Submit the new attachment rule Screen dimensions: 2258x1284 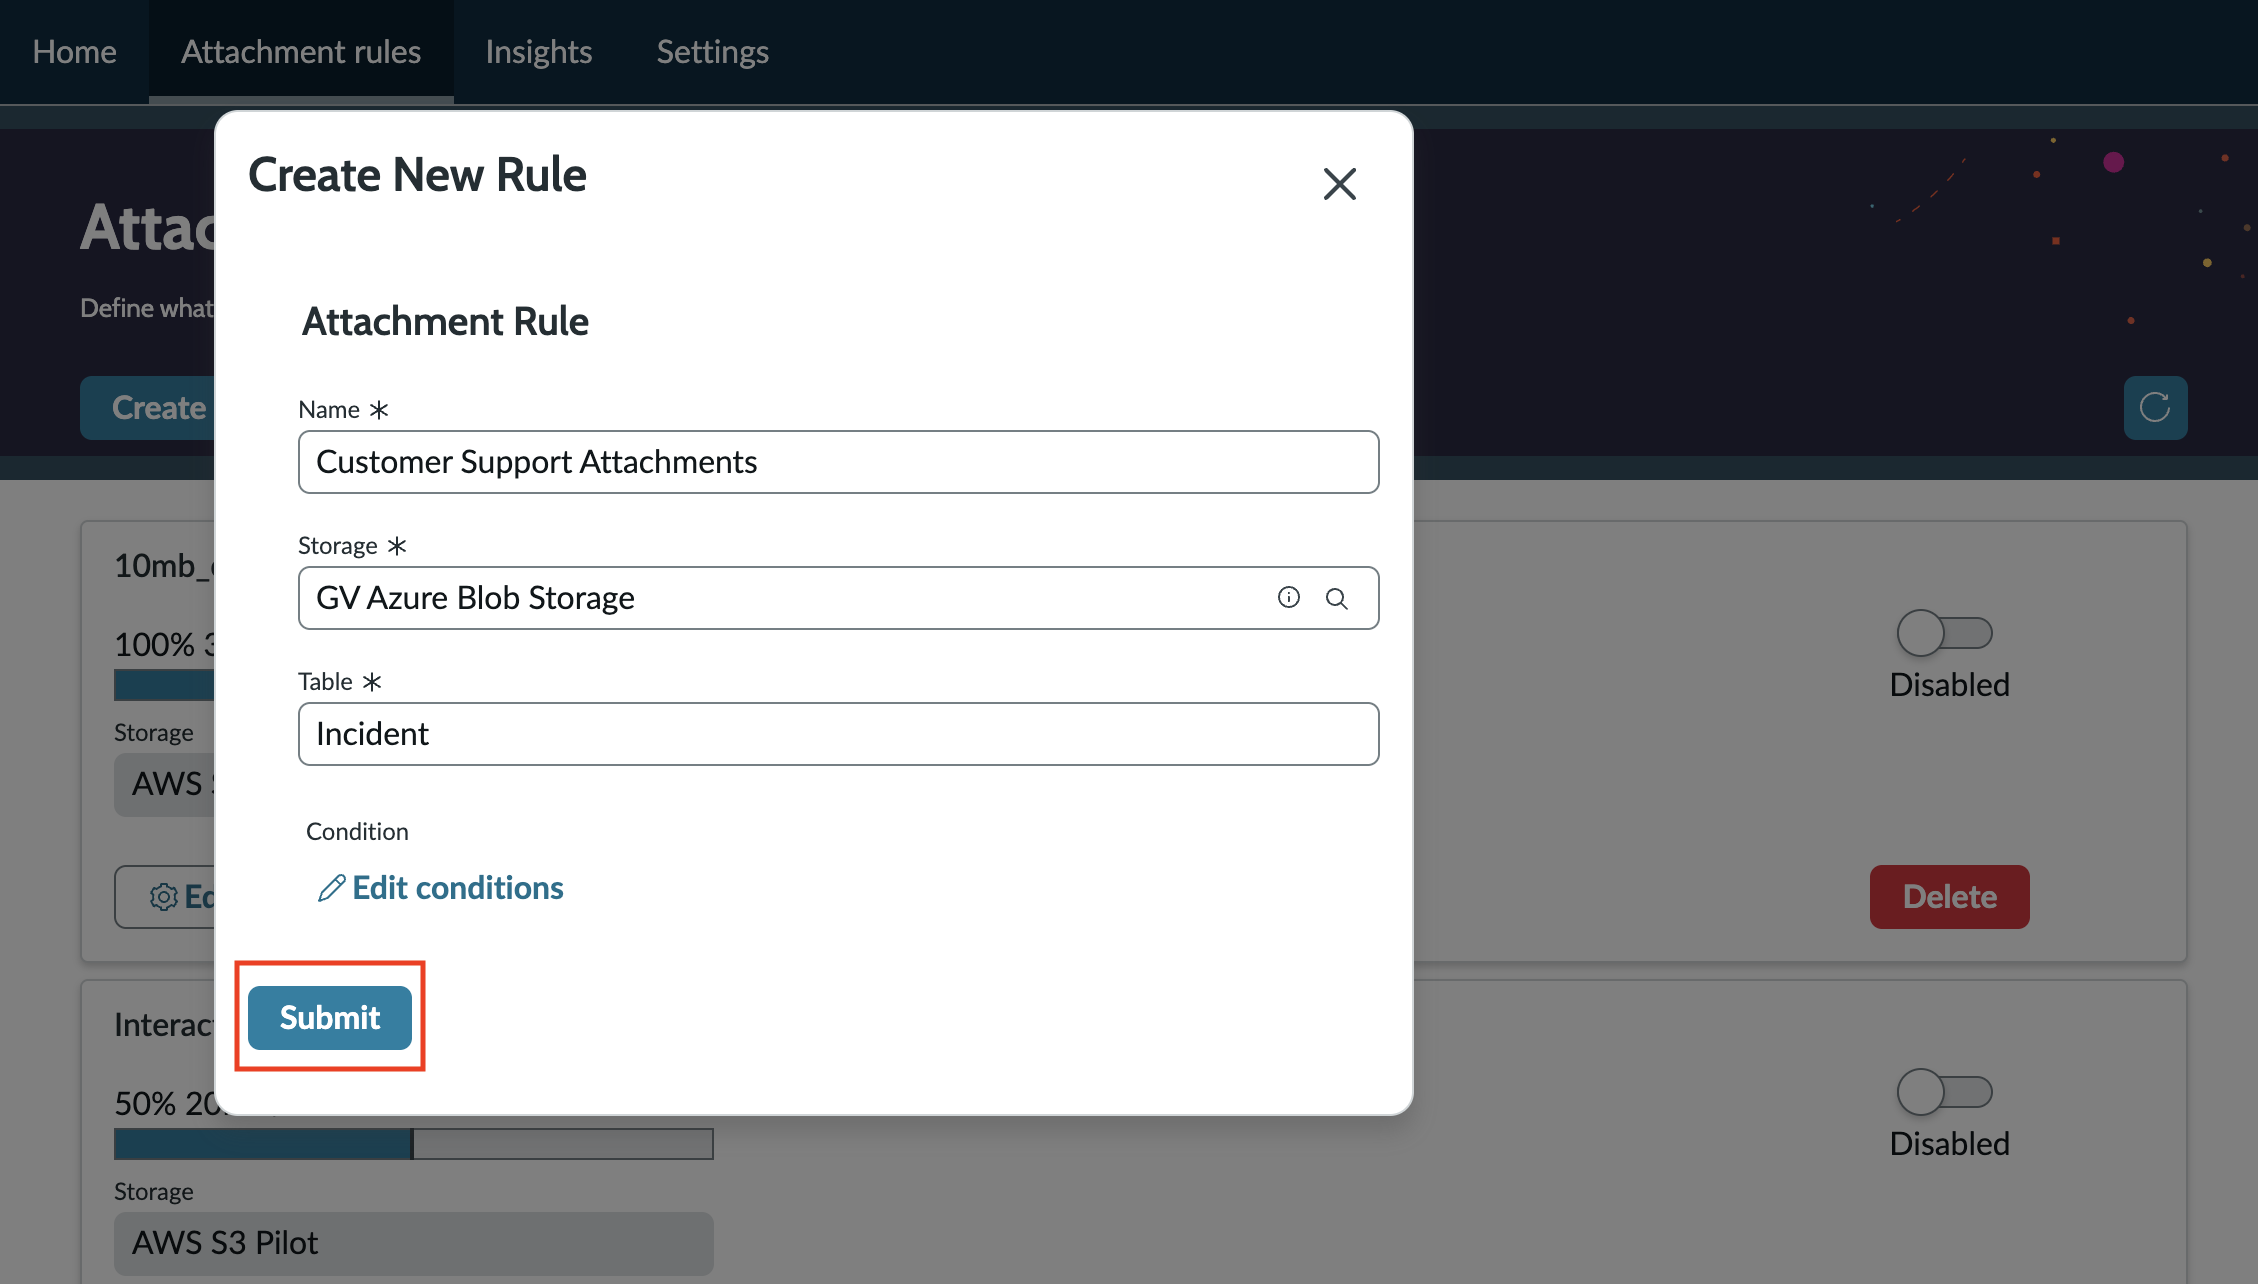(x=330, y=1018)
